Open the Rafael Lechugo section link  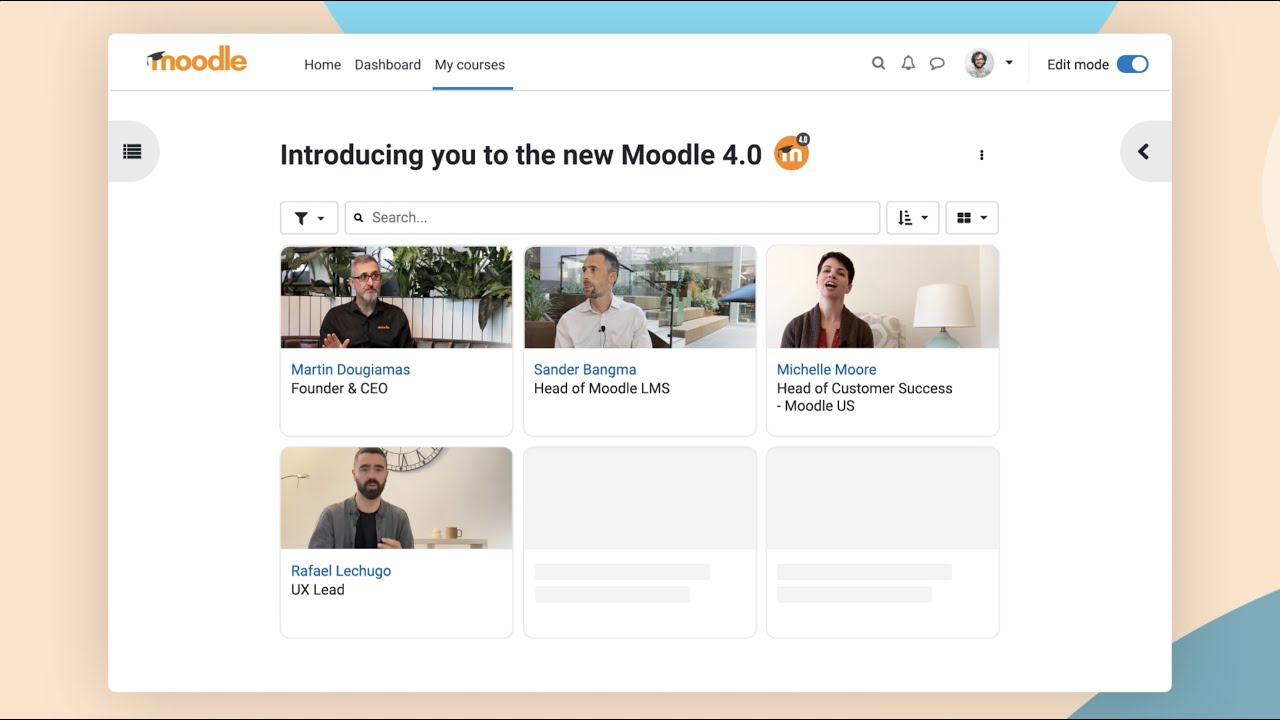pyautogui.click(x=341, y=570)
